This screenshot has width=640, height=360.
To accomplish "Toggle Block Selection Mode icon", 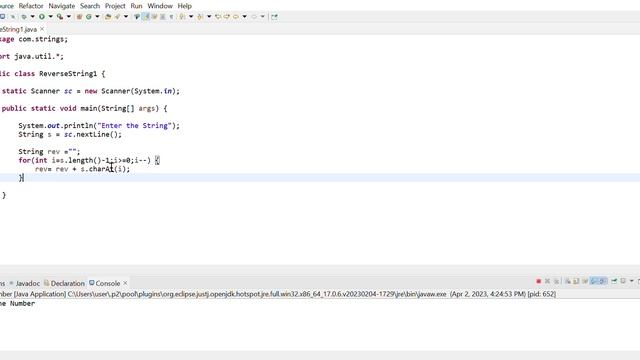I will (x=163, y=17).
